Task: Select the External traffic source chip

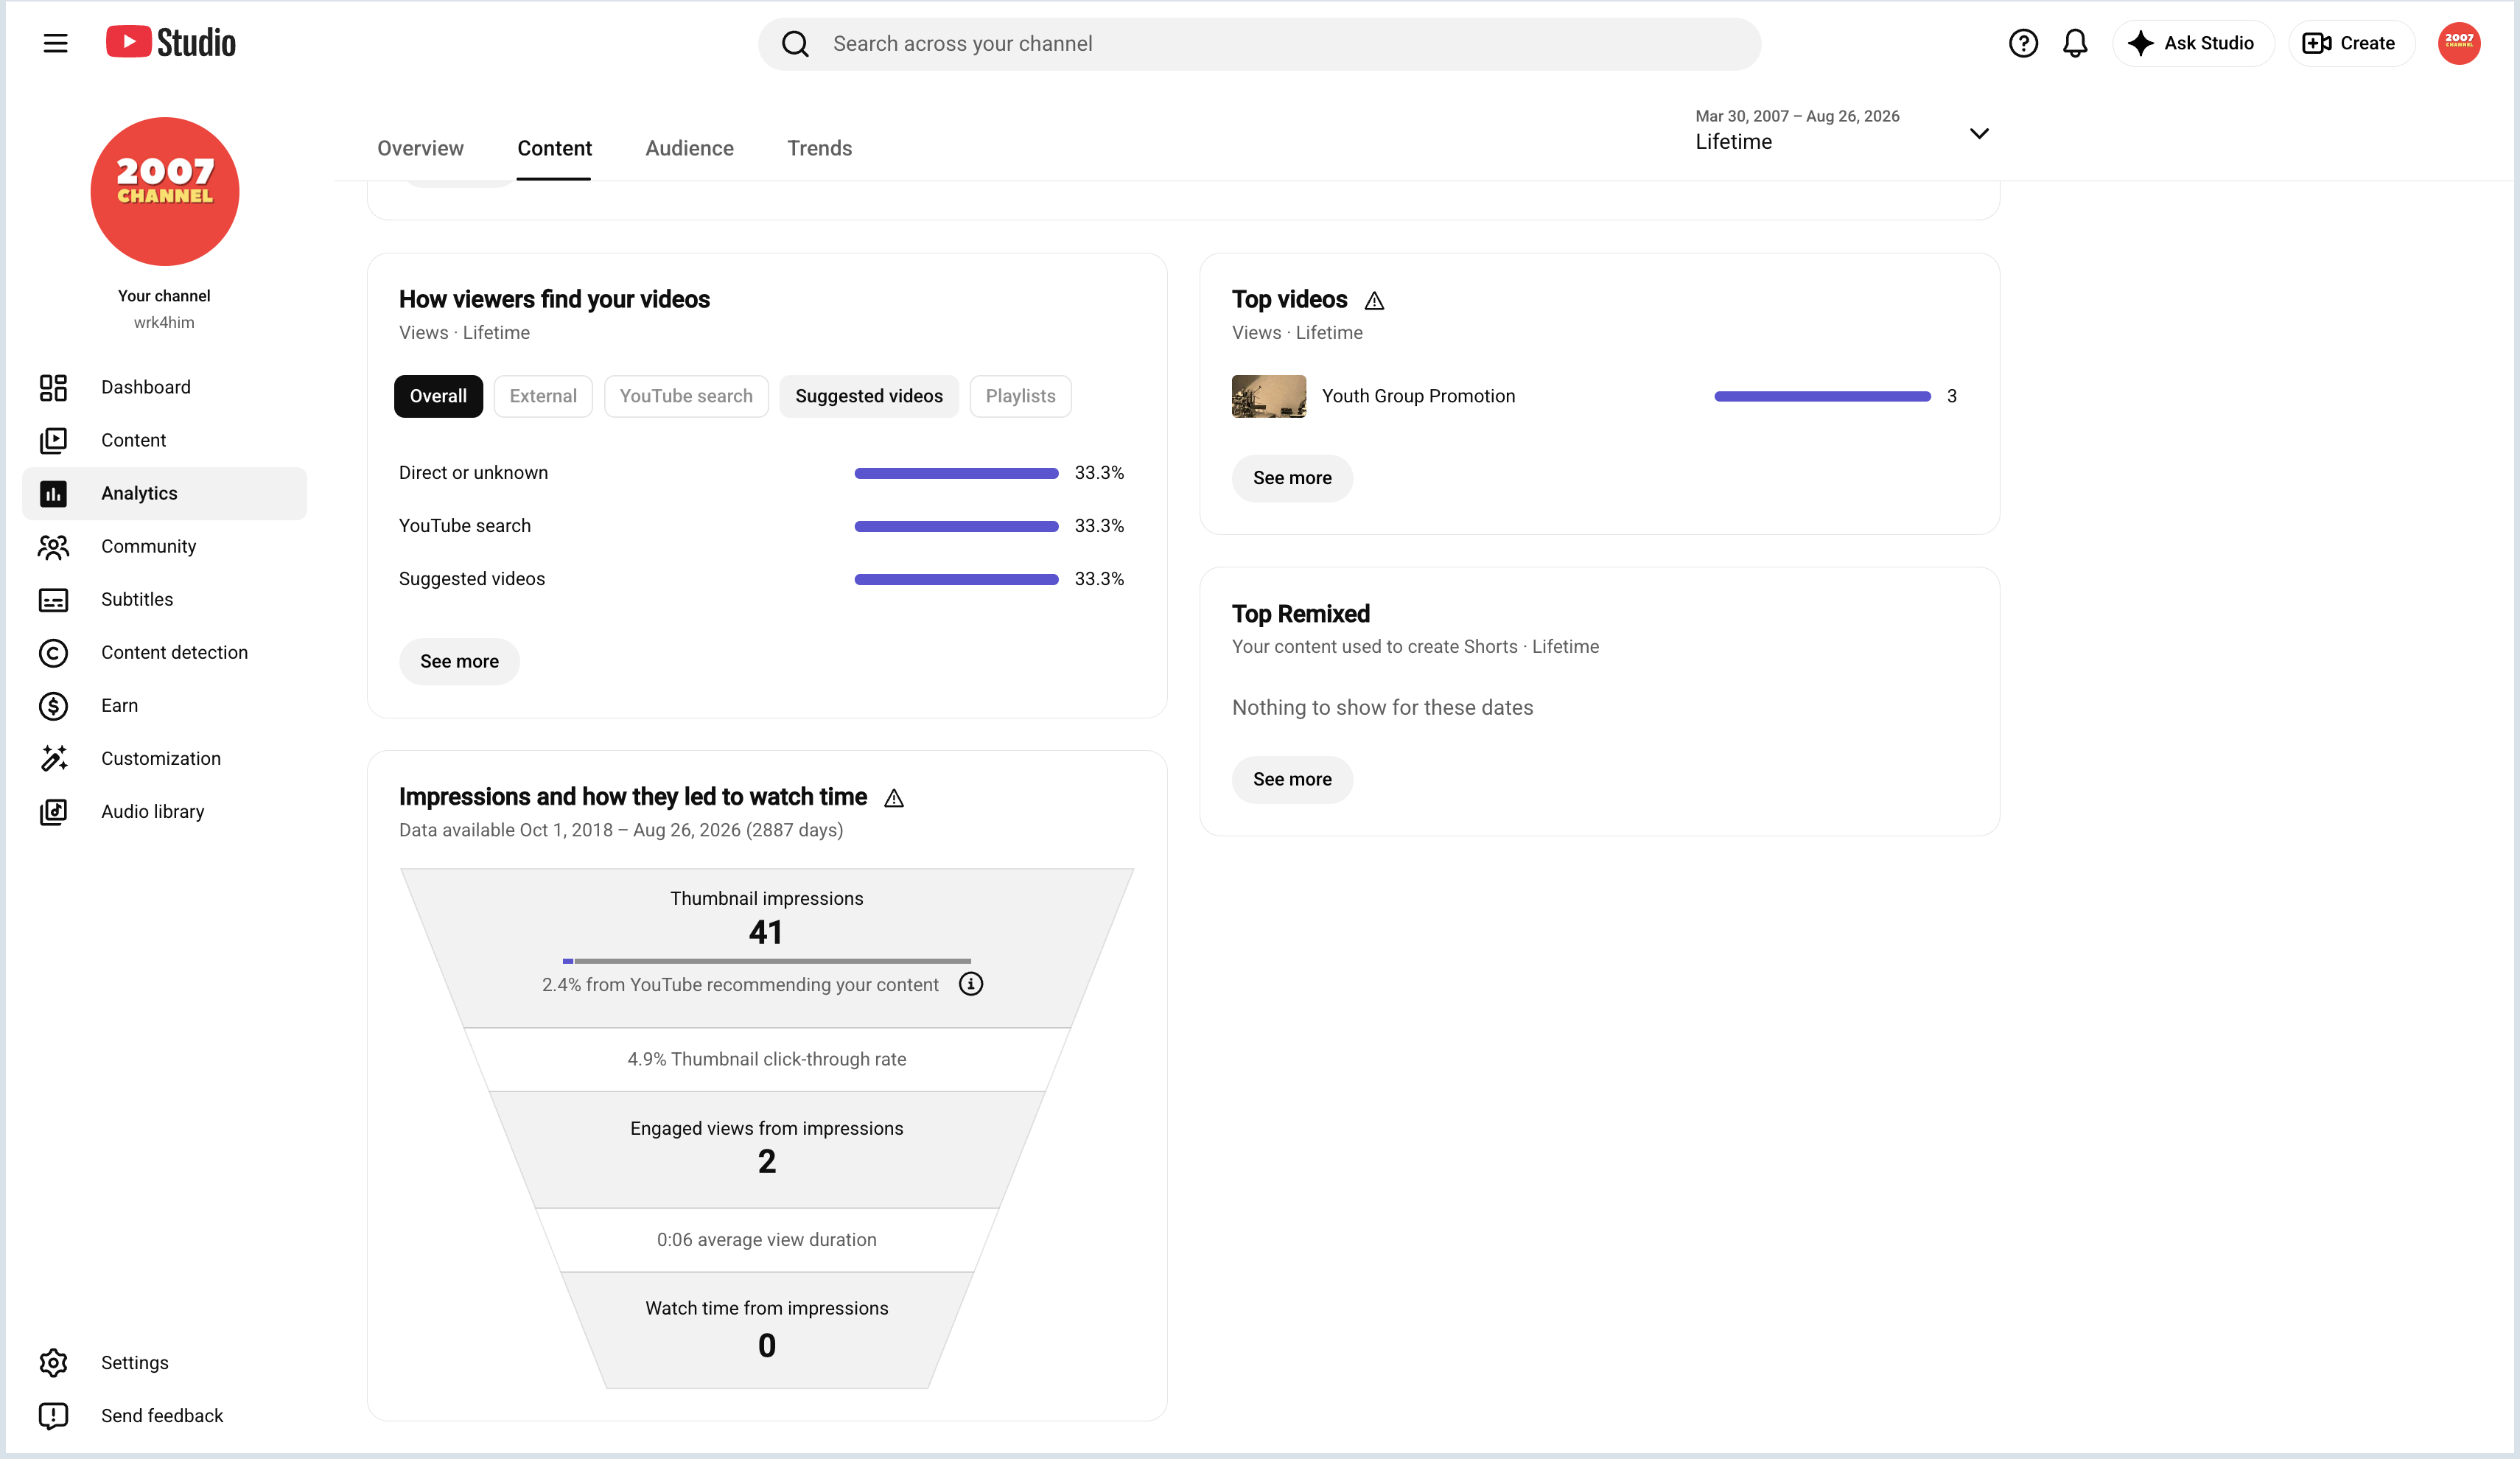Action: click(x=543, y=396)
